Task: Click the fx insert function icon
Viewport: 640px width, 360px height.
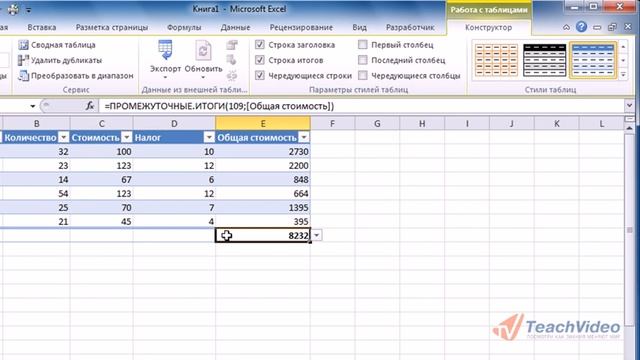Action: 90,106
